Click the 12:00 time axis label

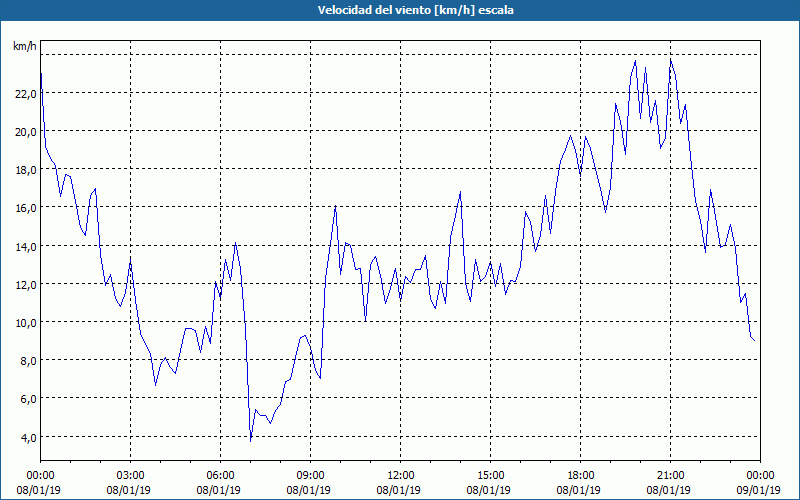point(401,476)
